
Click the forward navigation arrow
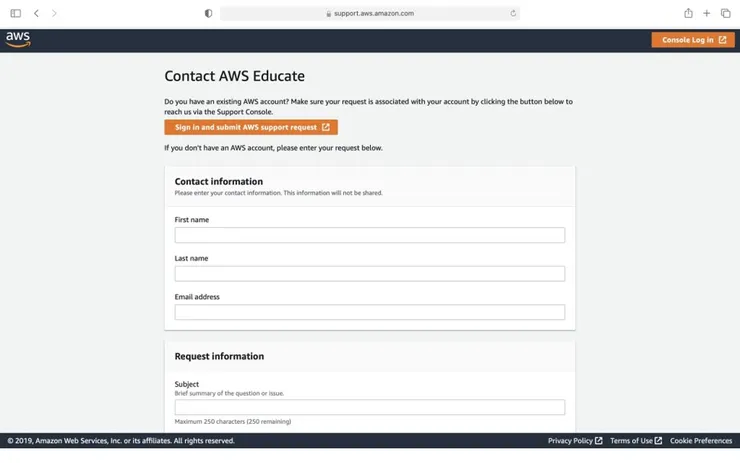[x=54, y=13]
